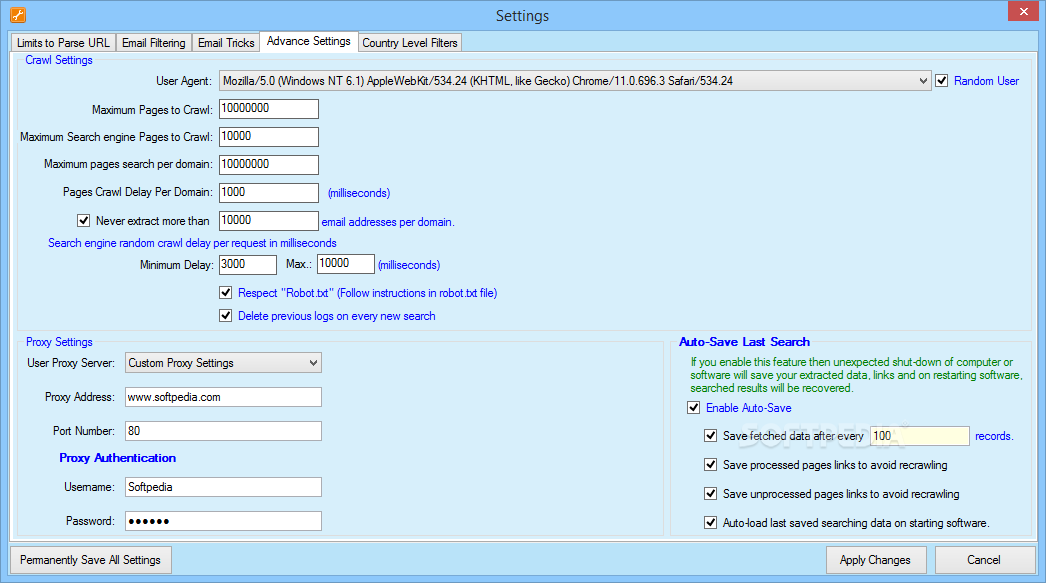Edit email addresses per domain limit field
The height and width of the screenshot is (583, 1046).
tap(269, 221)
